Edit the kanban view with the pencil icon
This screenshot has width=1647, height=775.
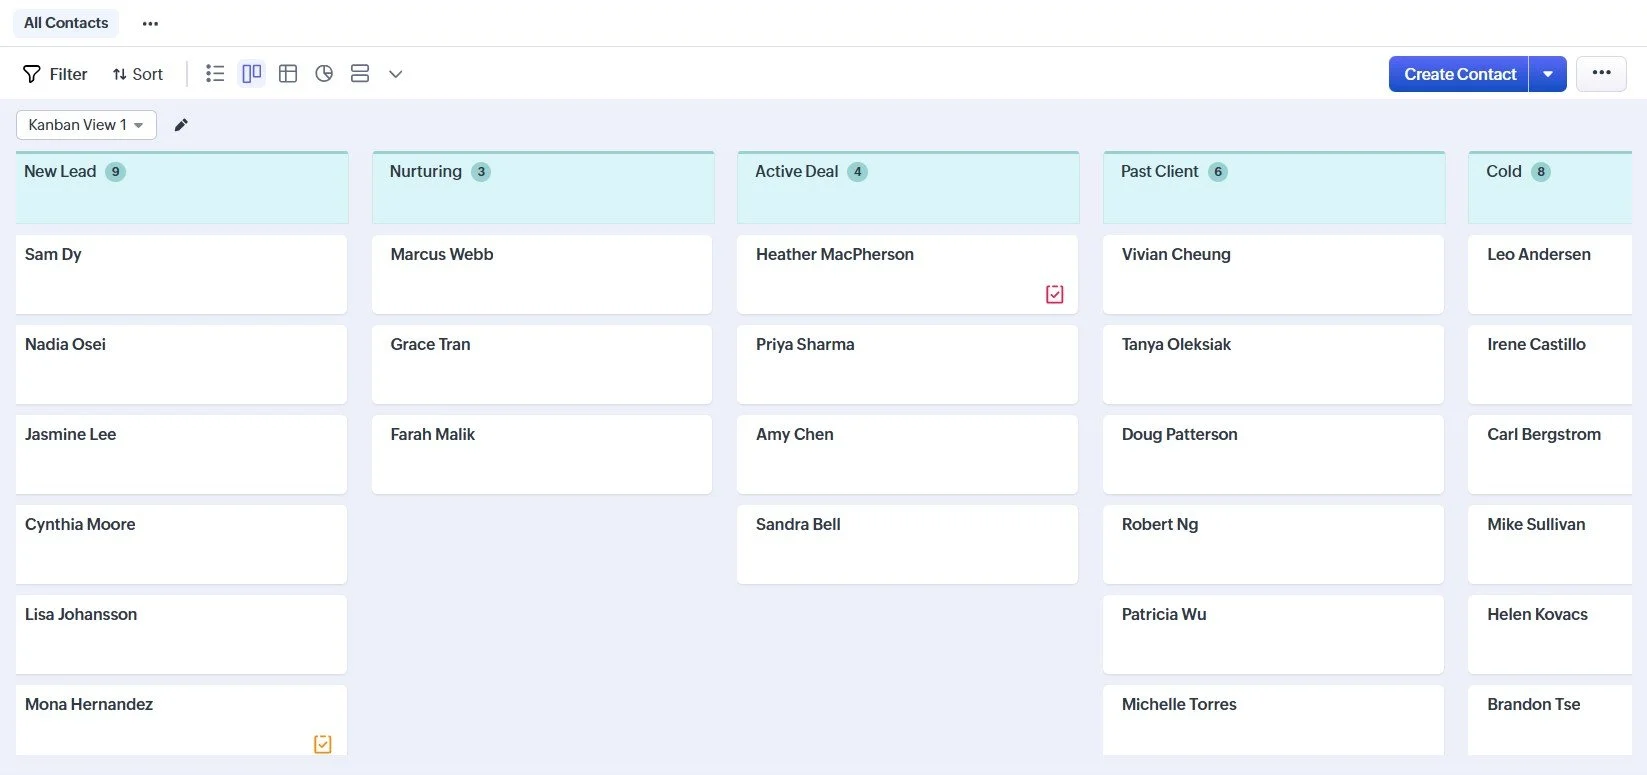click(181, 125)
